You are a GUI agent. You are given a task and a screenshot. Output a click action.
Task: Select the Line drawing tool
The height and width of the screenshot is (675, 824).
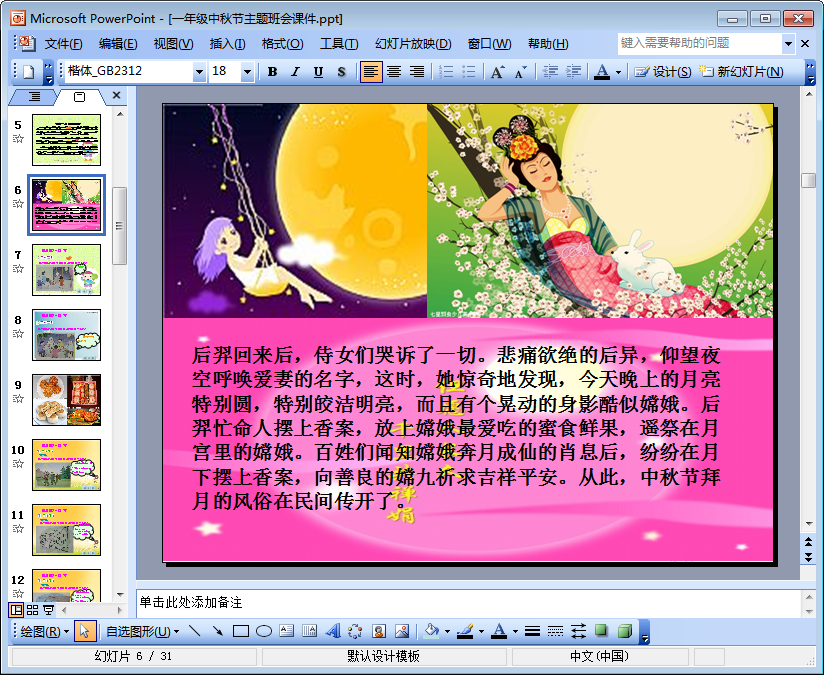pos(194,631)
